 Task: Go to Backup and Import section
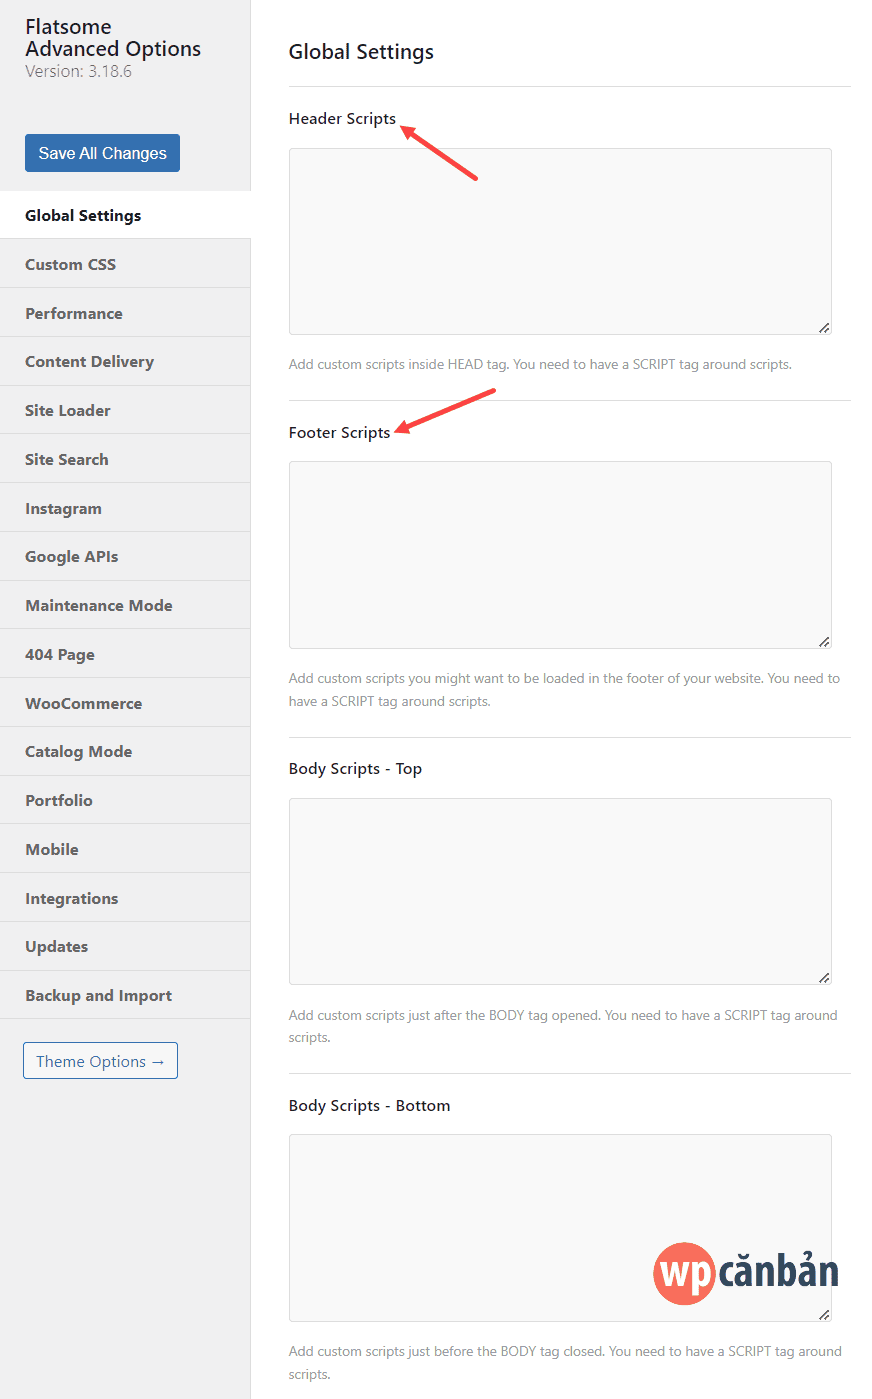click(x=98, y=995)
